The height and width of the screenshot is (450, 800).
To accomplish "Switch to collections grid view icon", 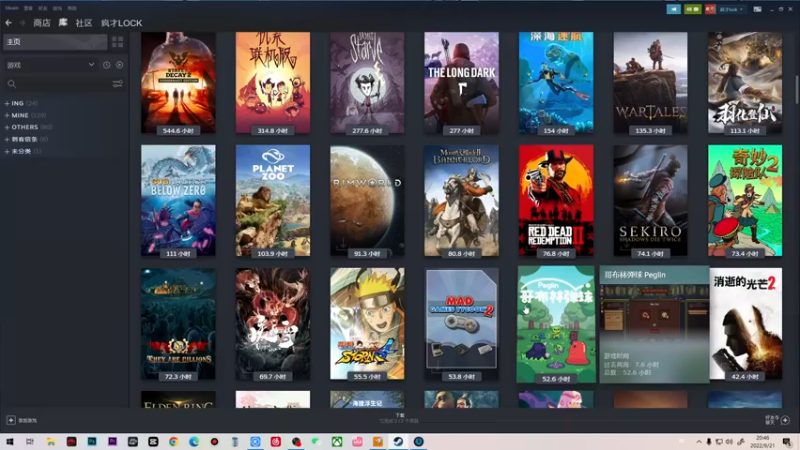I will click(x=117, y=42).
